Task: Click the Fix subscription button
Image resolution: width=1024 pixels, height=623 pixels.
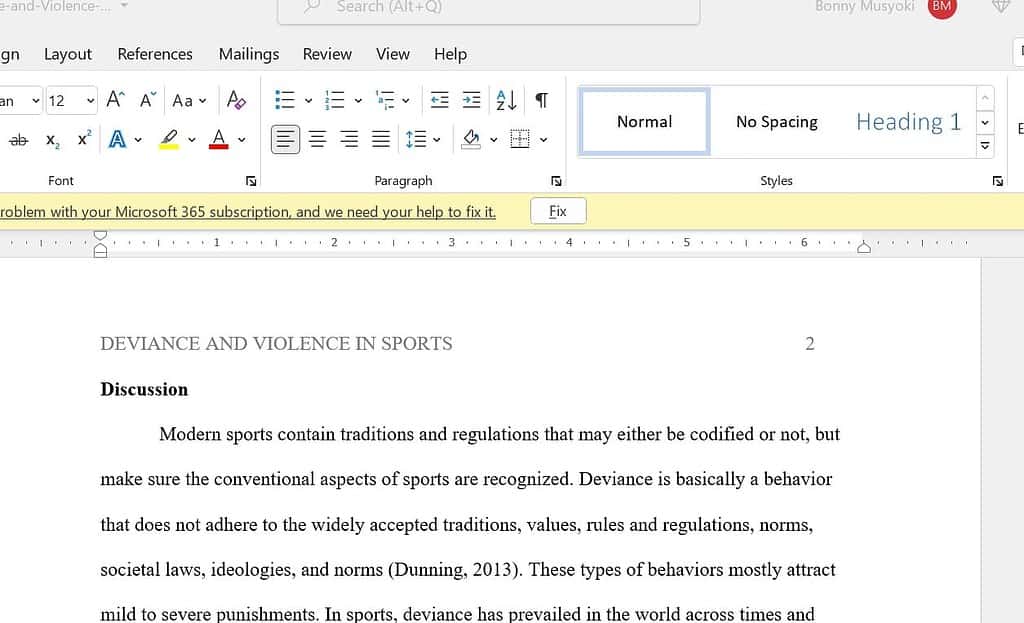Action: click(x=558, y=211)
